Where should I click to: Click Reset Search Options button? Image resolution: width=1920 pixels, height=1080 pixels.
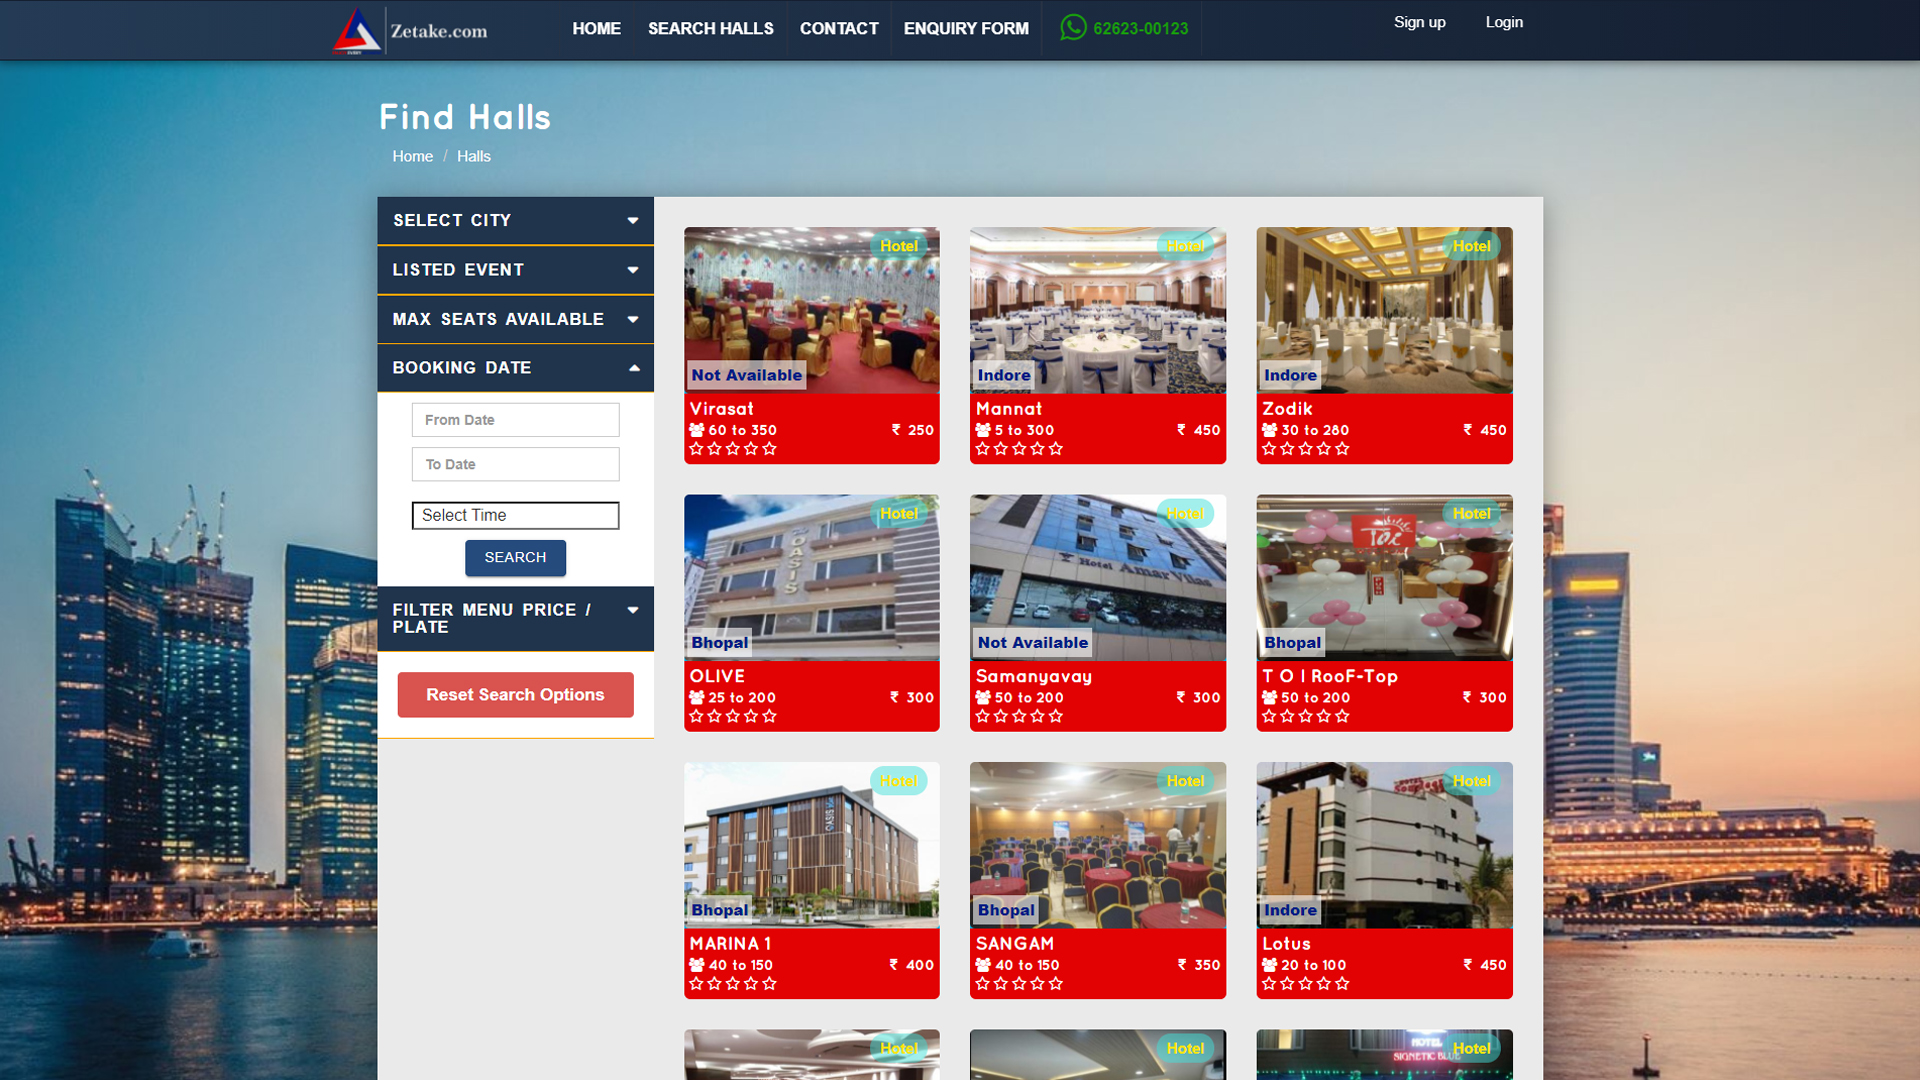(515, 695)
